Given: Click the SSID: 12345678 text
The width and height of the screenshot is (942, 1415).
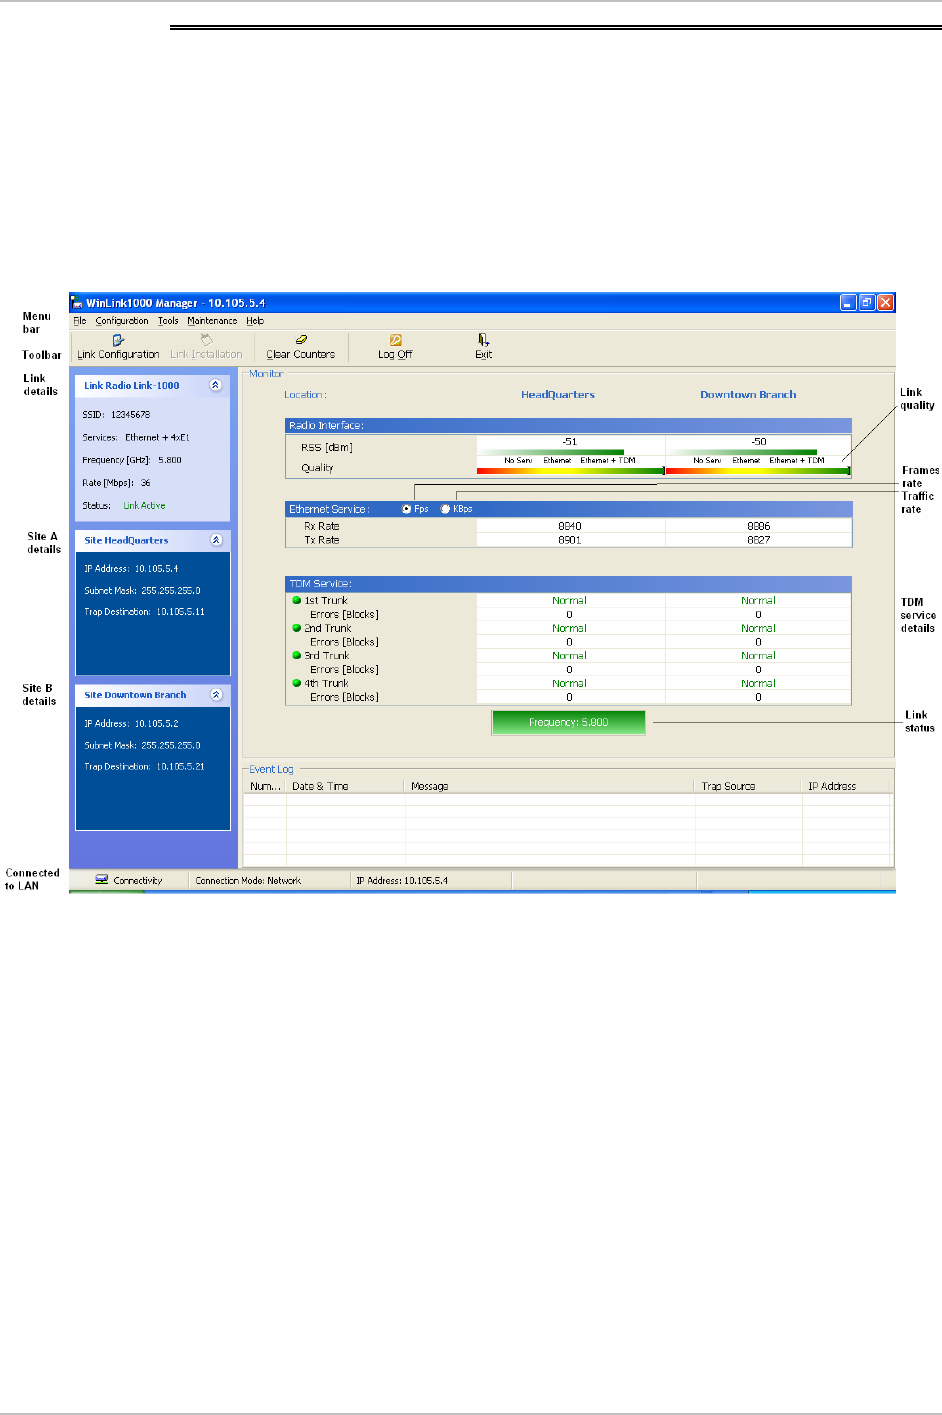Looking at the screenshot, I should (x=116, y=414).
